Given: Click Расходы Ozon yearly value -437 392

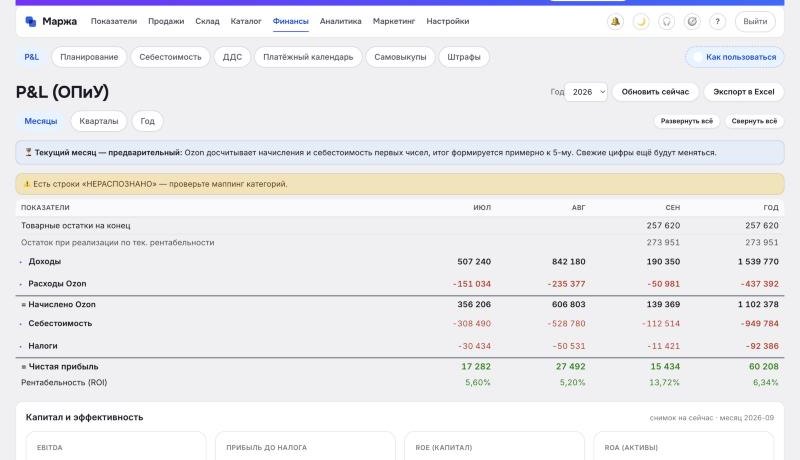Looking at the screenshot, I should (760, 284).
